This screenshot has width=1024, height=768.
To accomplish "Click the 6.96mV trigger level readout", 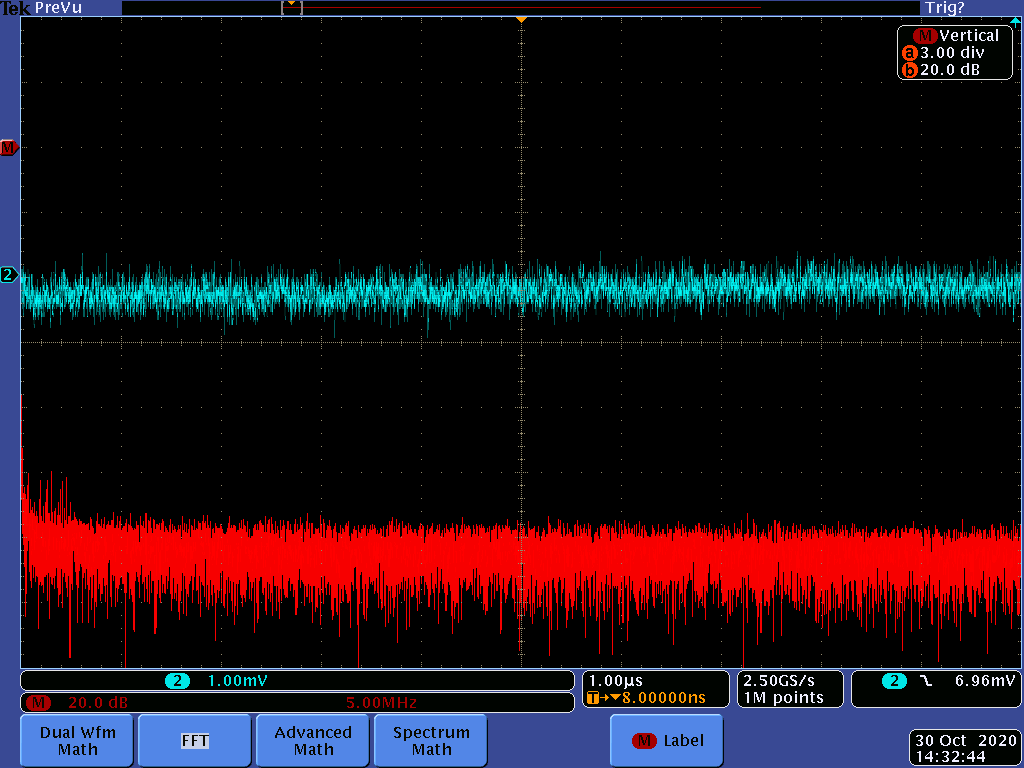I will (x=985, y=681).
